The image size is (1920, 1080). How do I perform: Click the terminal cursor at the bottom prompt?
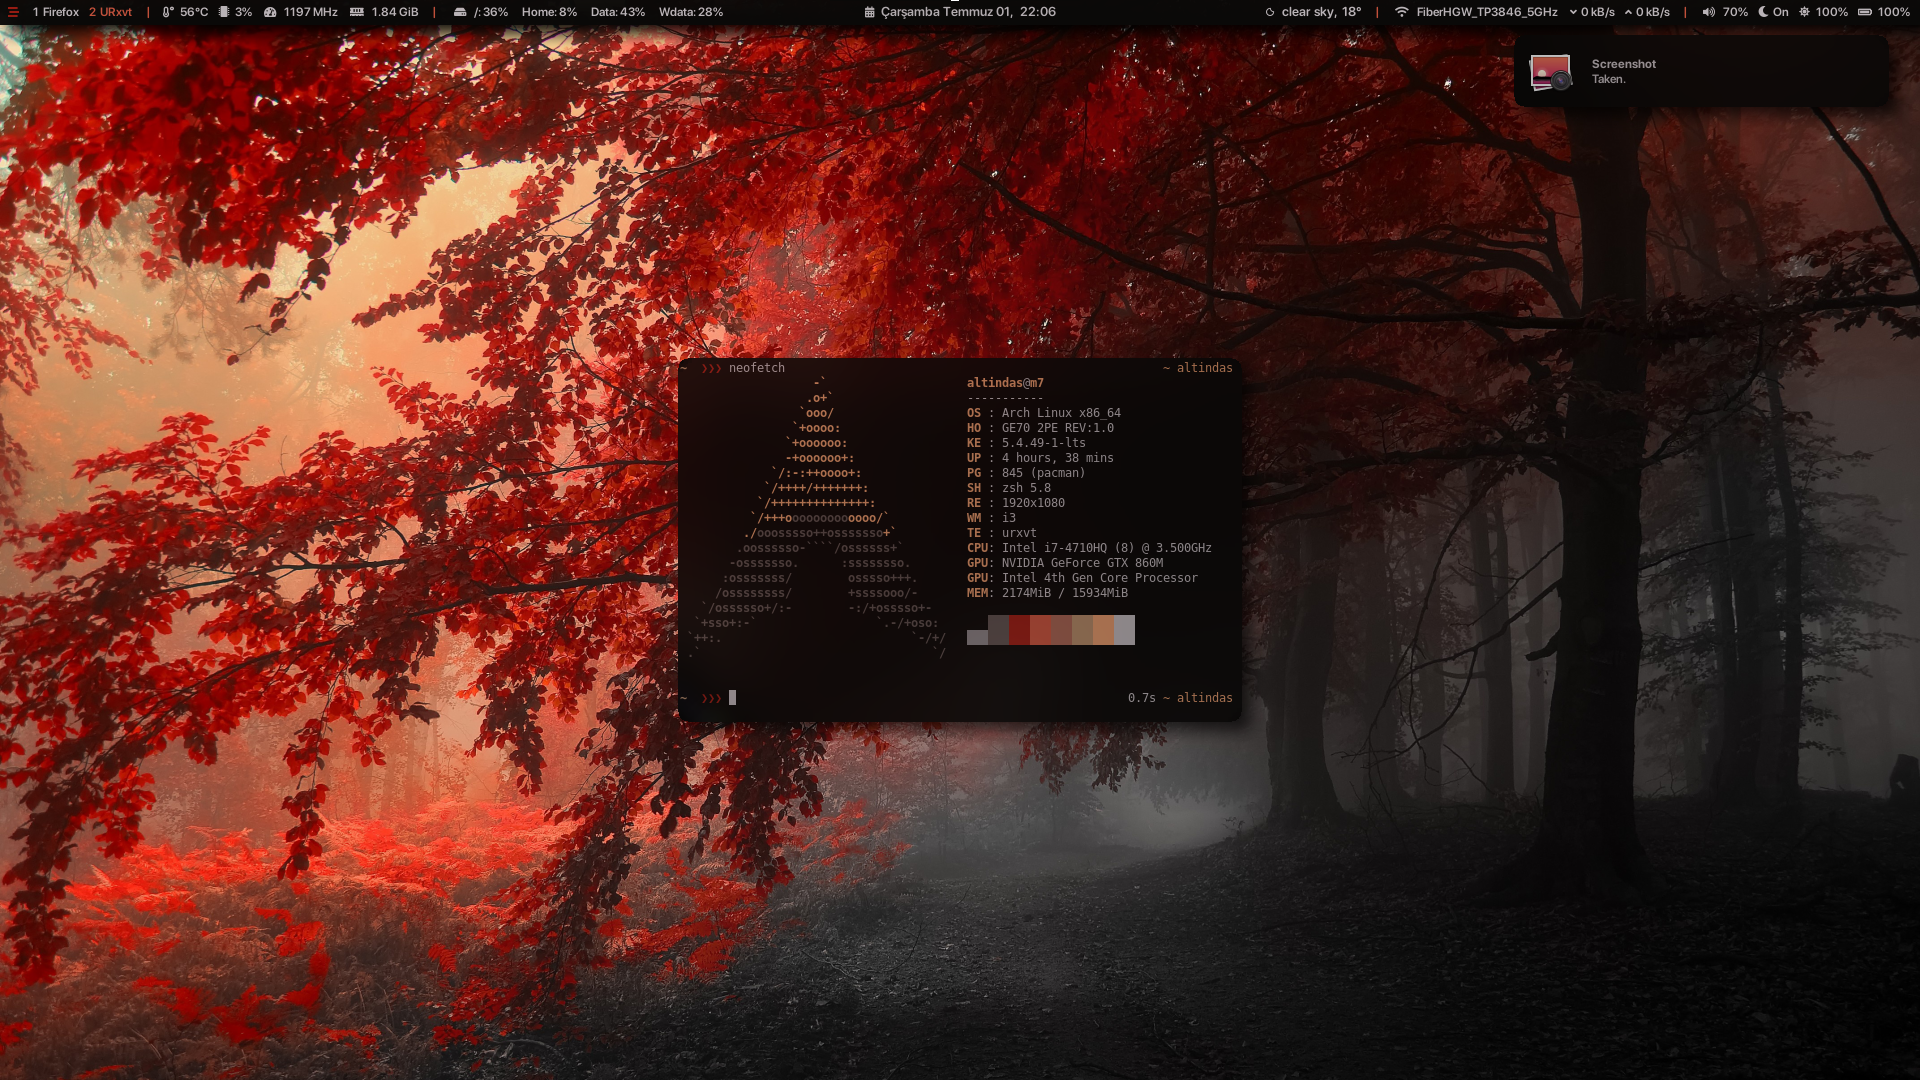pyautogui.click(x=732, y=698)
